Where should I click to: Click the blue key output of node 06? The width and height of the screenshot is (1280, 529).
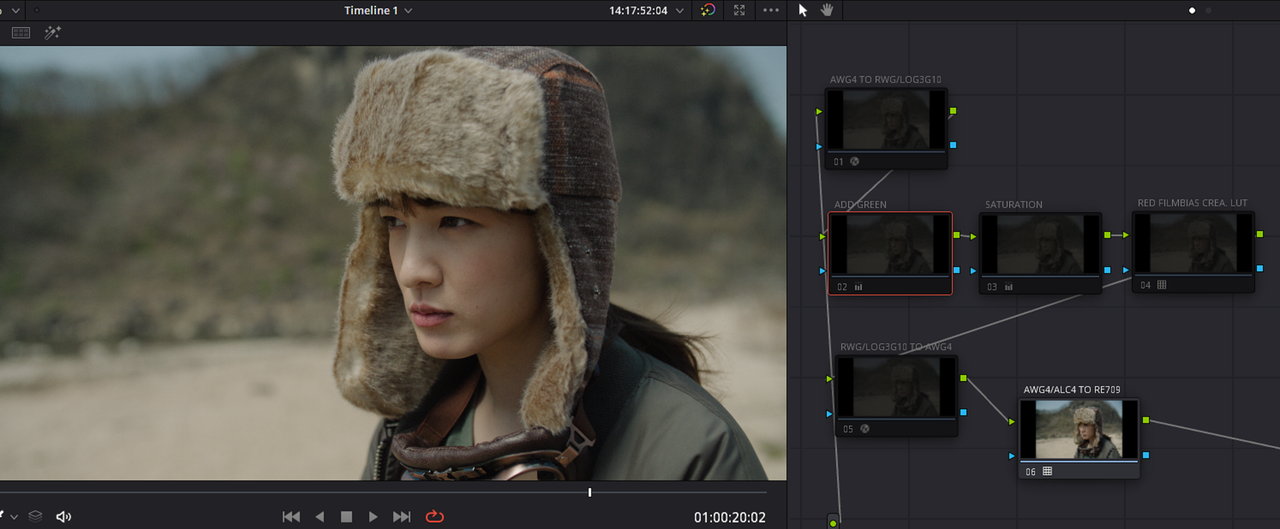tap(1145, 455)
